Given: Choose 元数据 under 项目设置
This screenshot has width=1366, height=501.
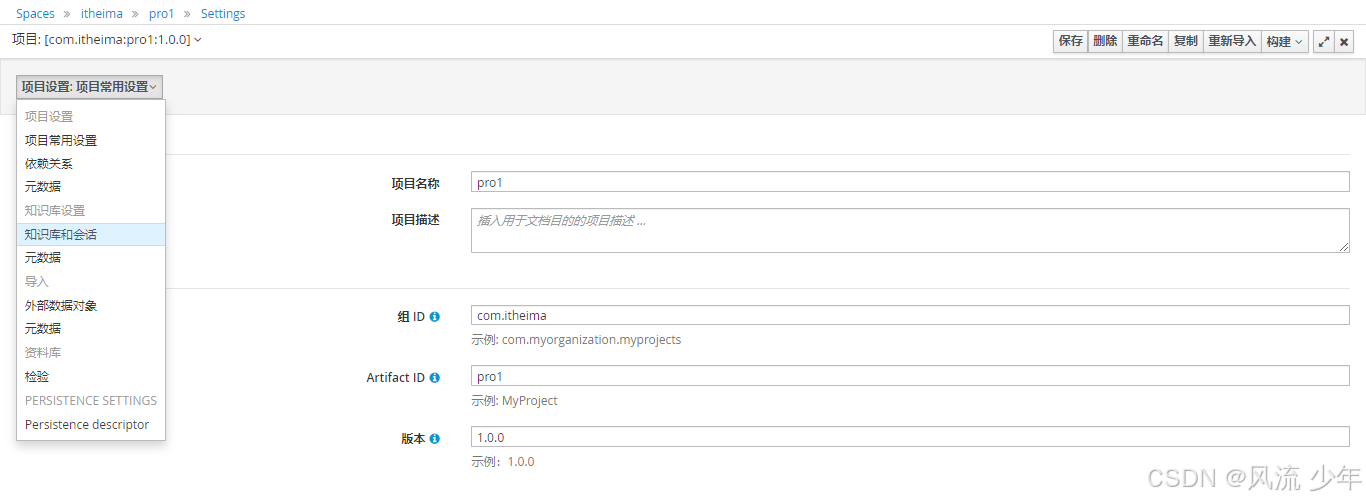Looking at the screenshot, I should [91, 187].
